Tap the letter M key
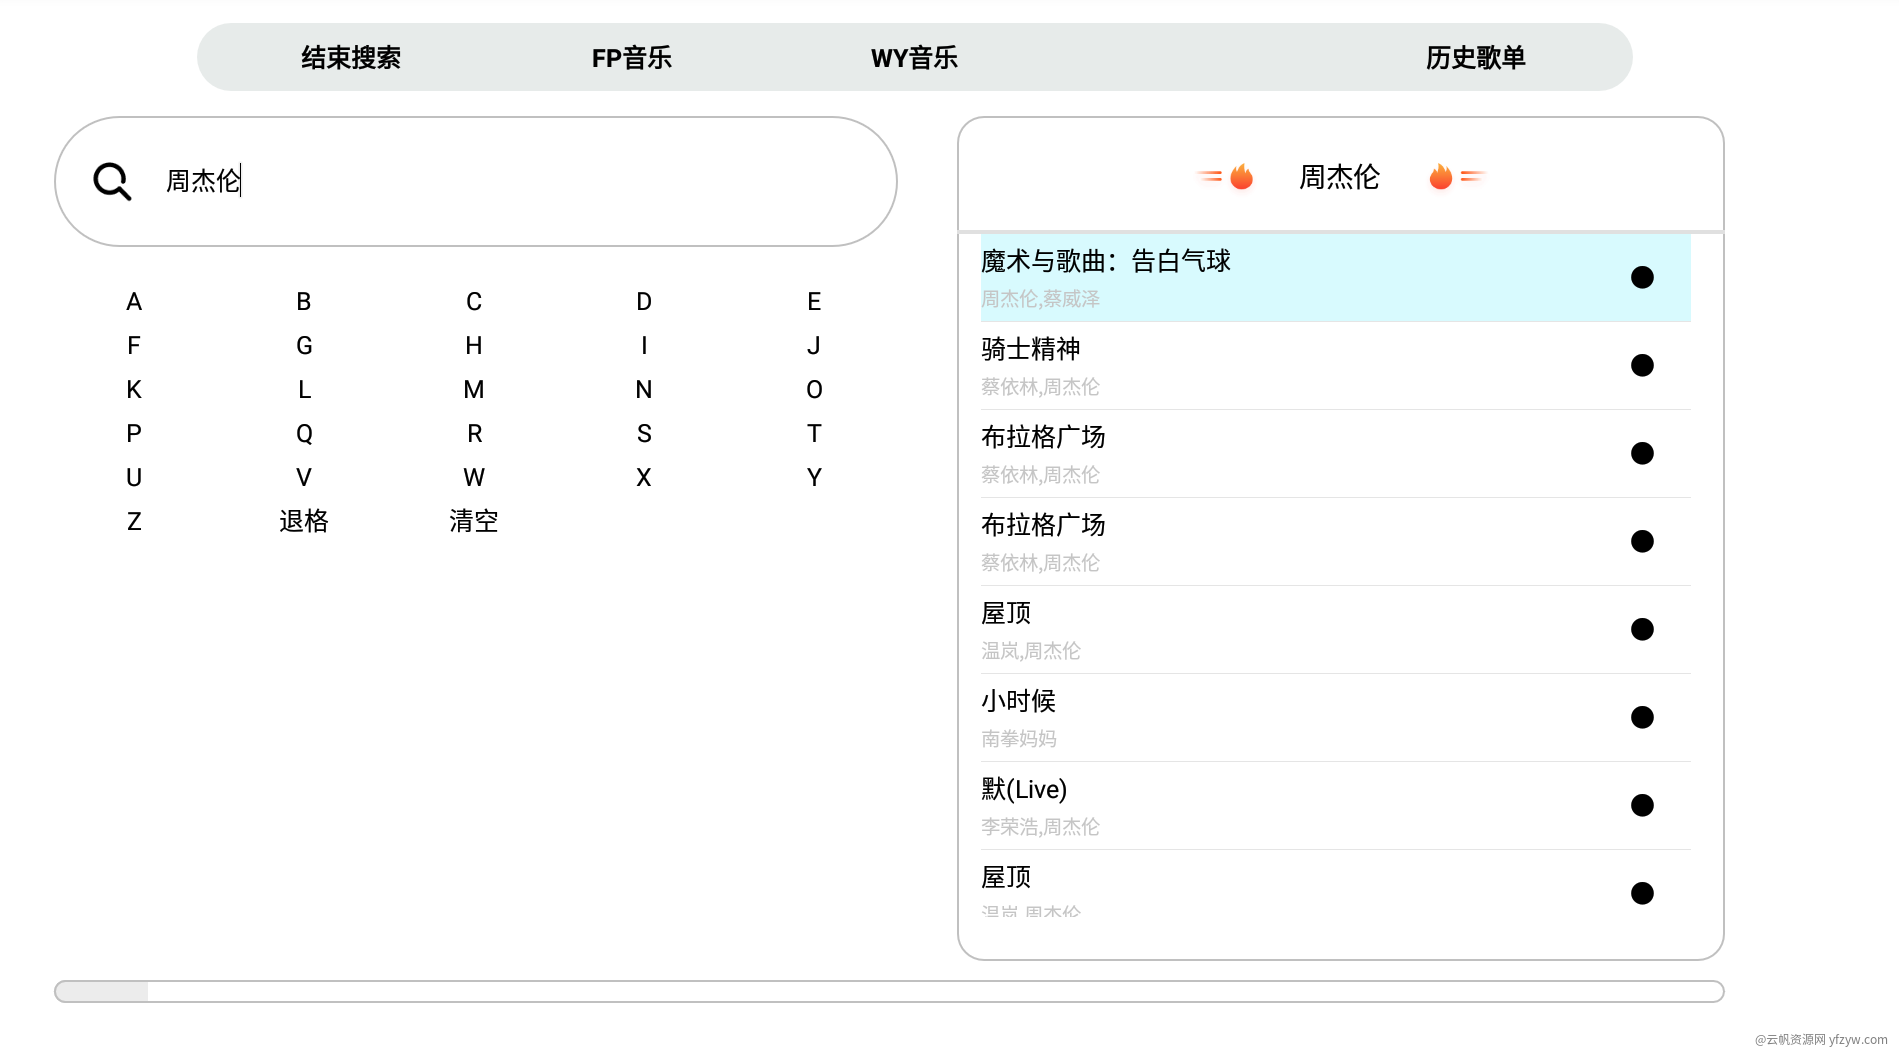 pos(474,390)
